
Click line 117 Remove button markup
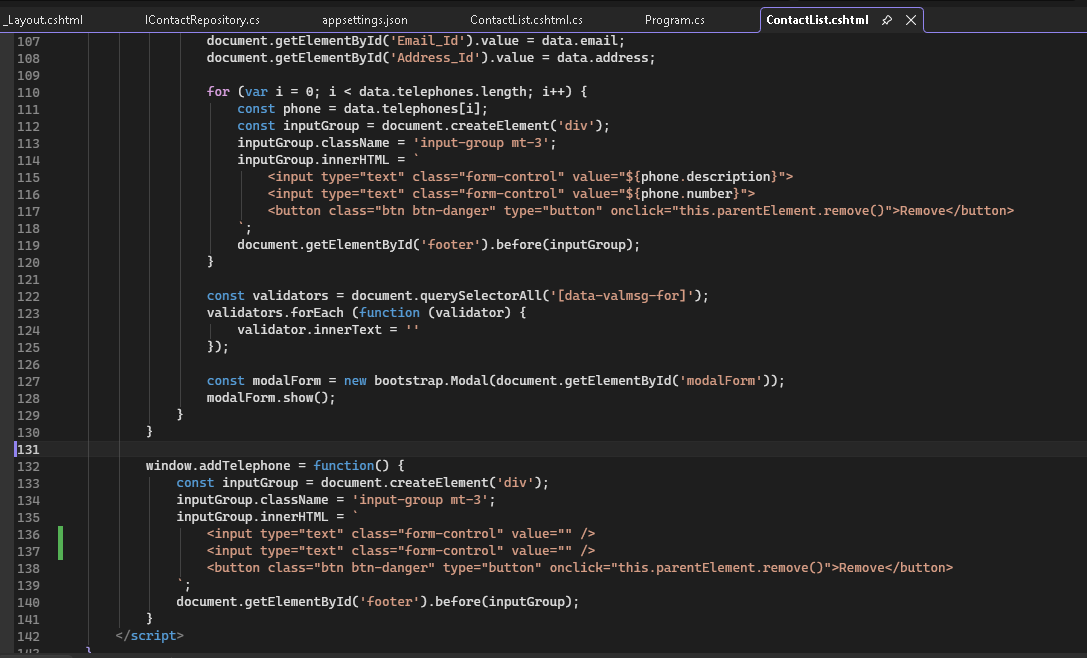click(641, 211)
